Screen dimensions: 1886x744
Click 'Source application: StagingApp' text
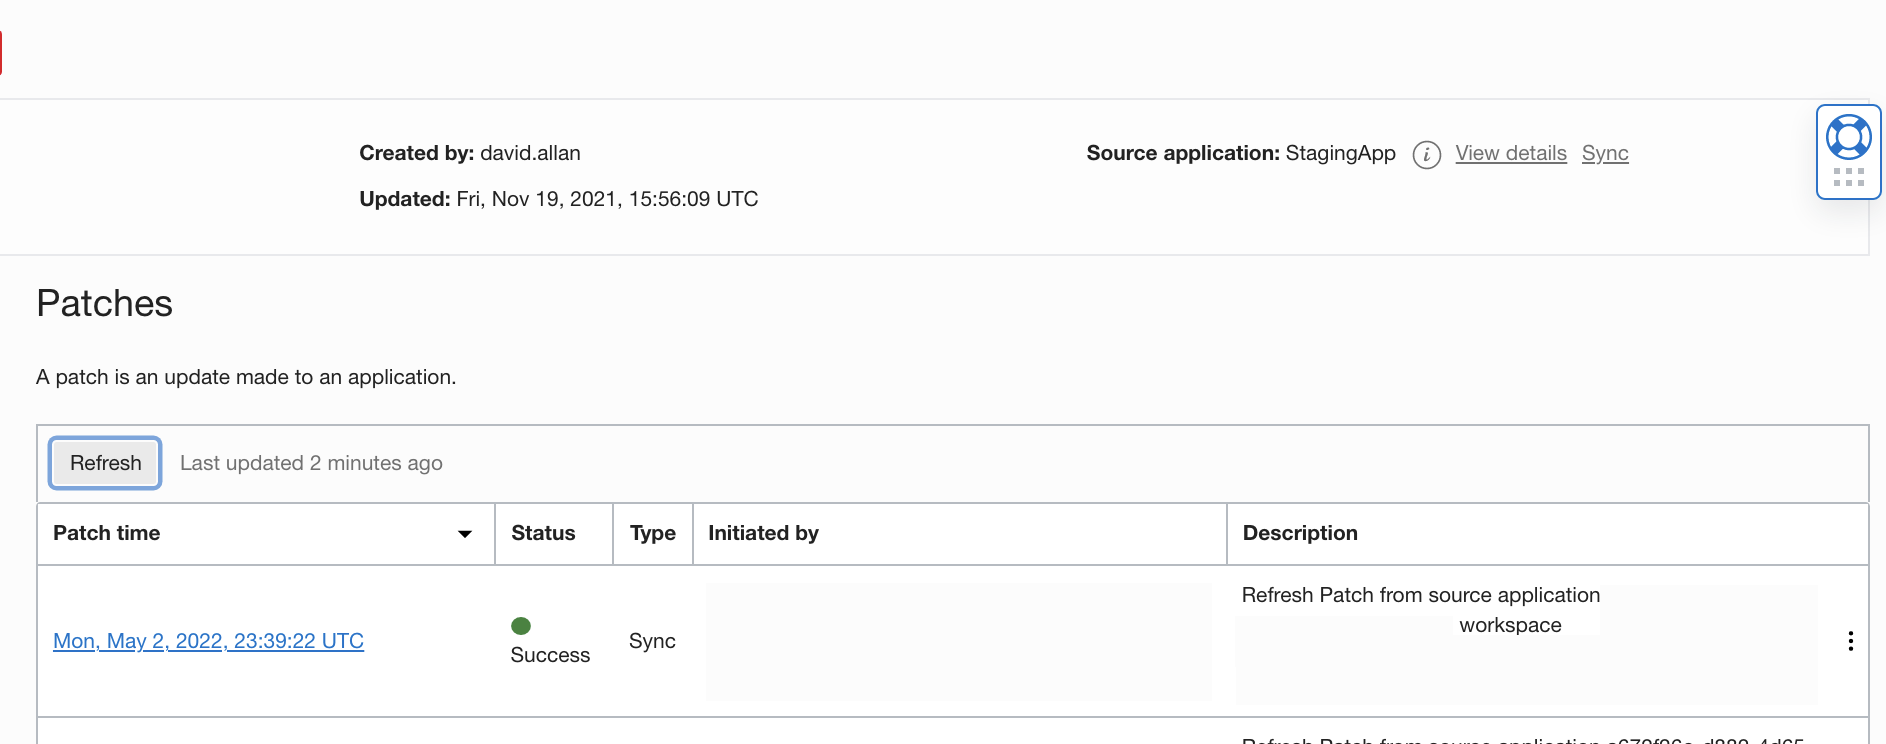point(1241,153)
